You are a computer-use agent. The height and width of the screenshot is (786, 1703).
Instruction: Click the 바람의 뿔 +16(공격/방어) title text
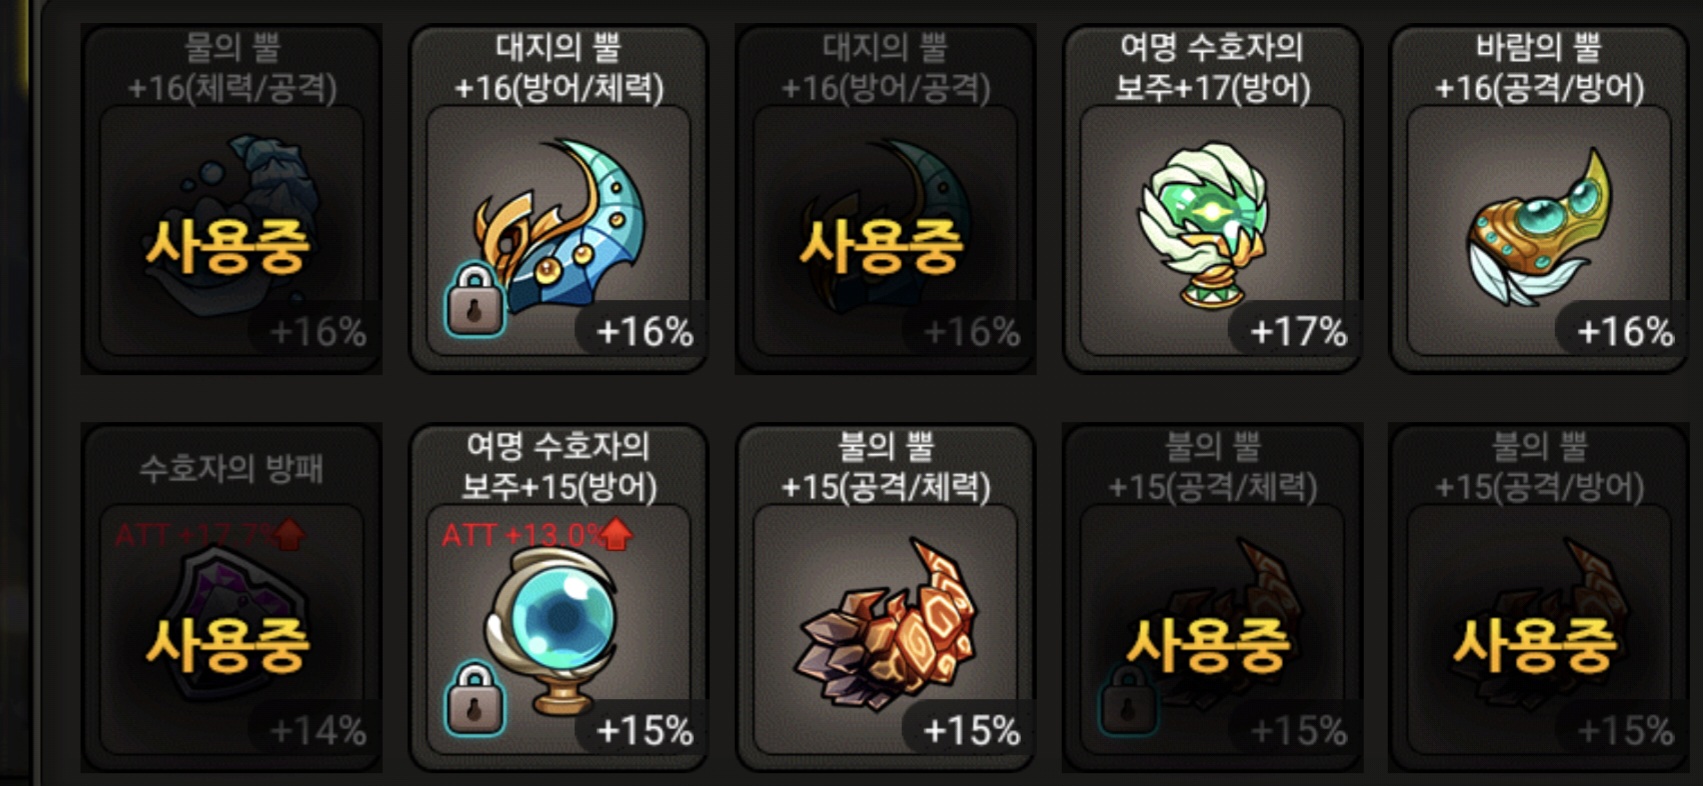pos(1539,67)
